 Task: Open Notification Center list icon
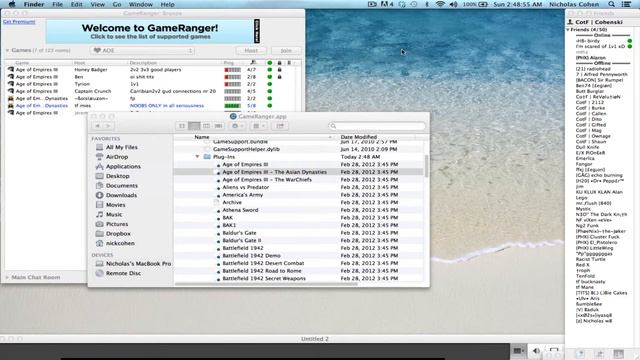coord(627,4)
